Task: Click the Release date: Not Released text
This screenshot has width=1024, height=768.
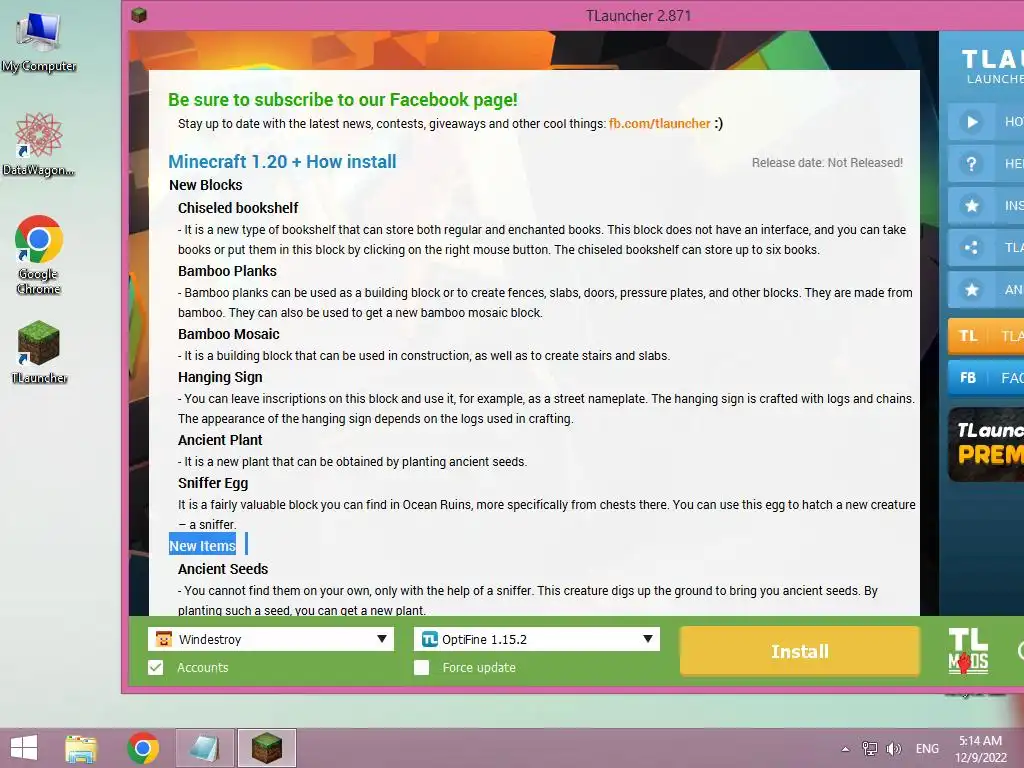Action: (x=827, y=163)
